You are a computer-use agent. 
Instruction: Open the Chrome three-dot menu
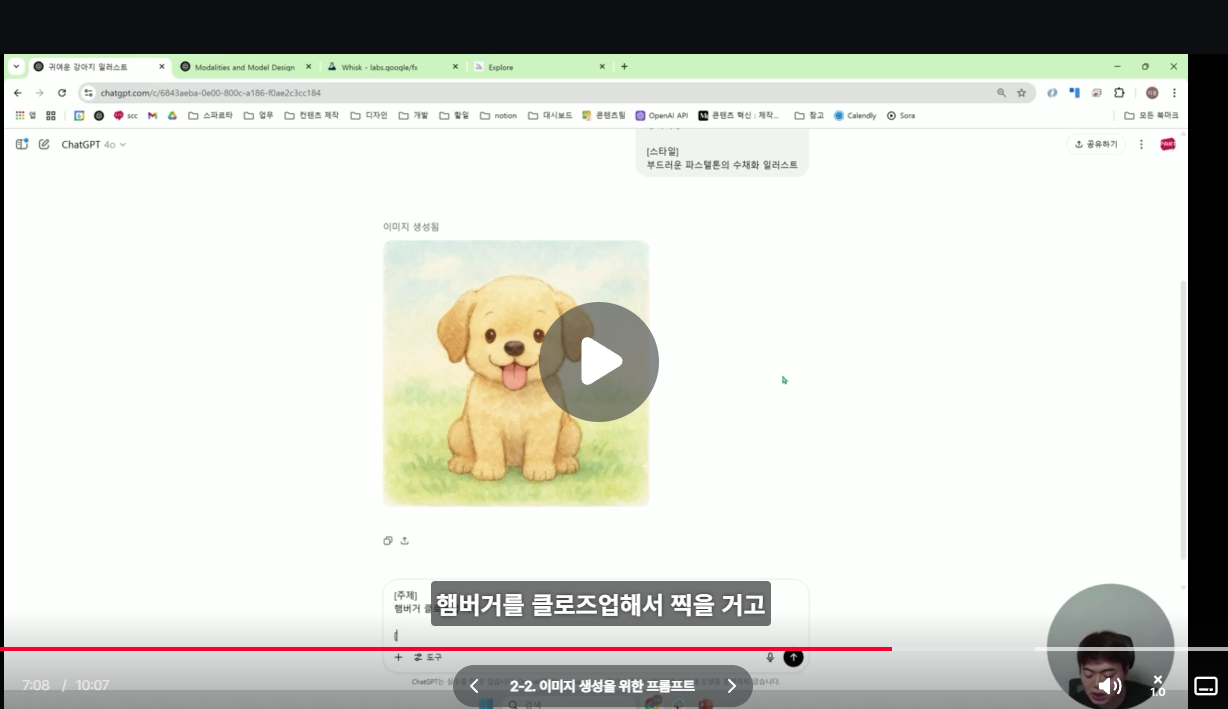coord(1174,93)
